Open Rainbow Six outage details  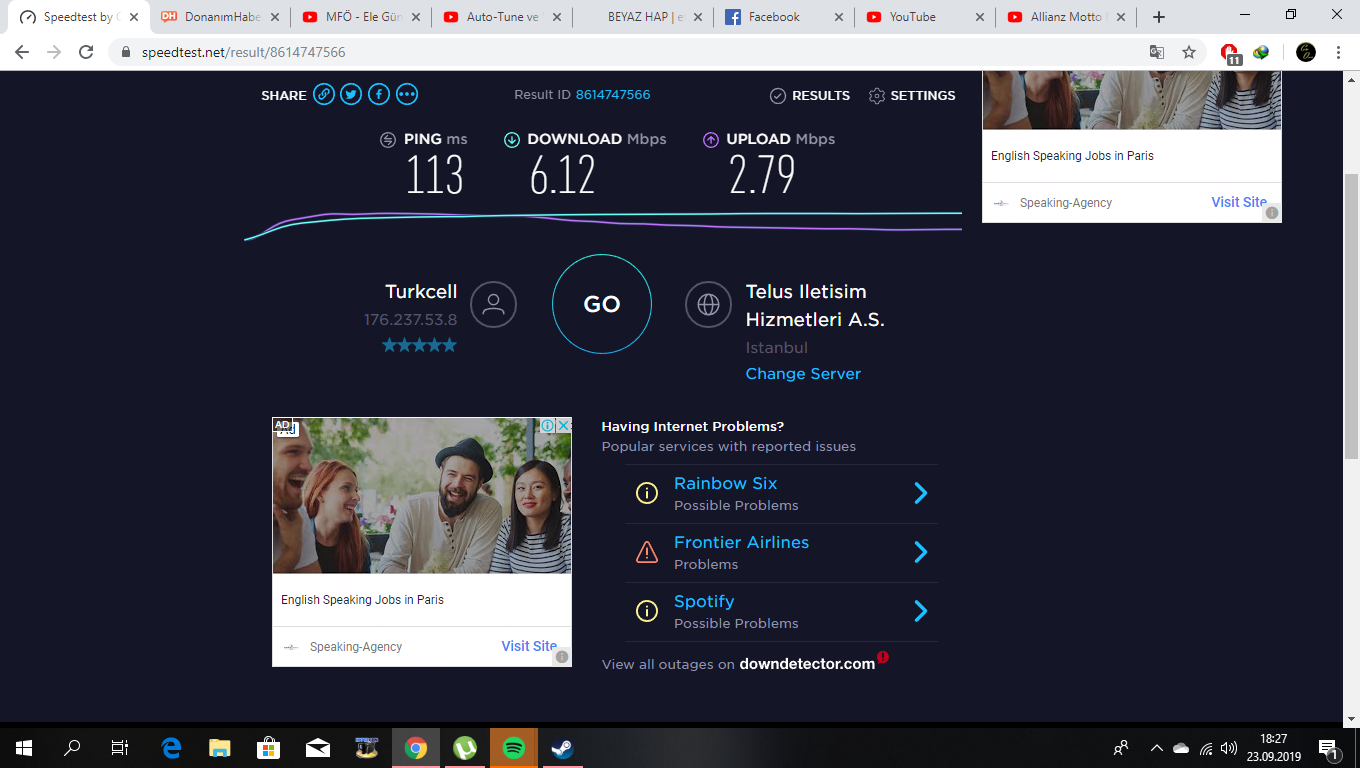(725, 483)
